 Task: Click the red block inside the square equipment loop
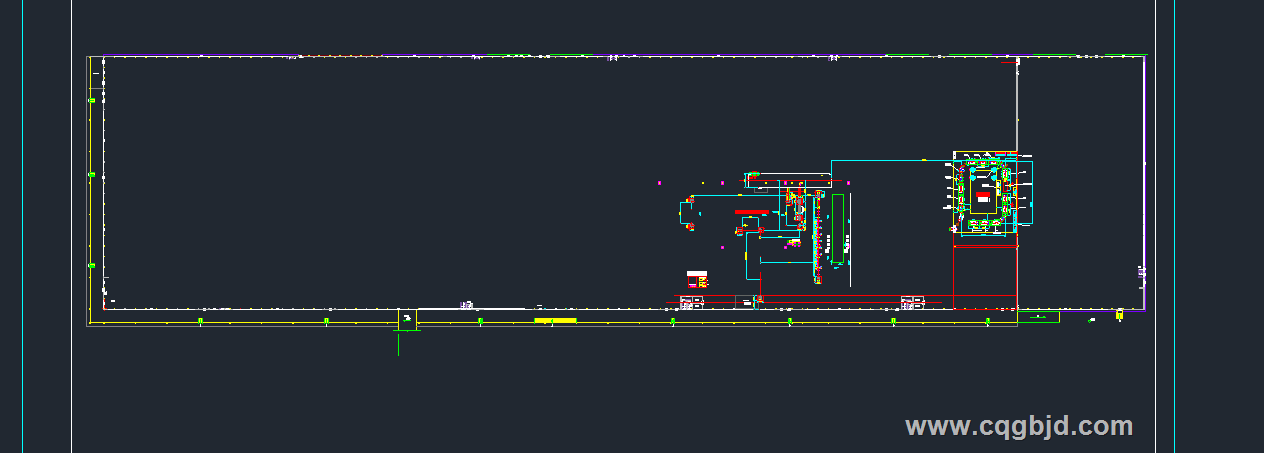click(983, 196)
